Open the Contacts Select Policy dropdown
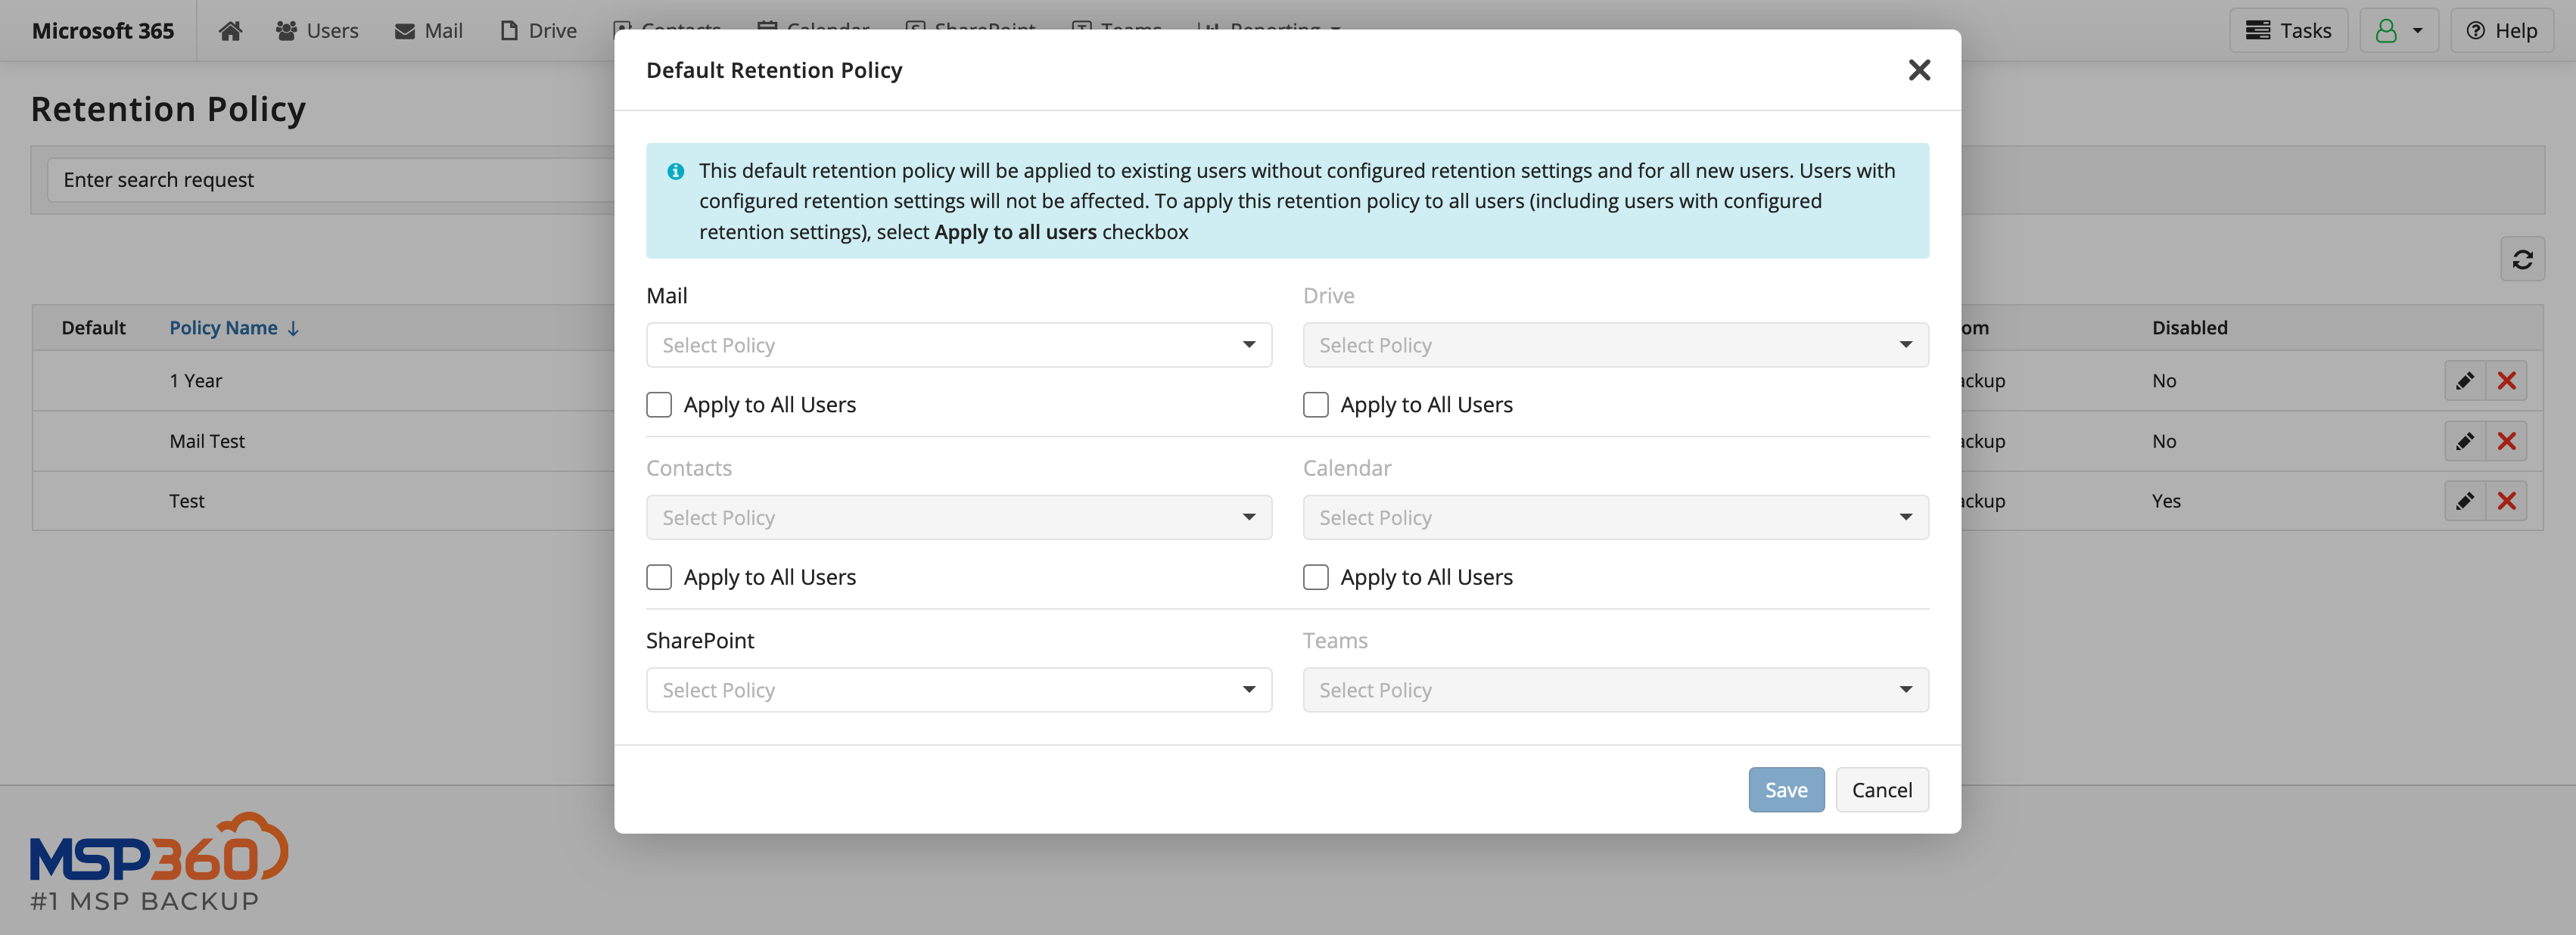 point(958,516)
